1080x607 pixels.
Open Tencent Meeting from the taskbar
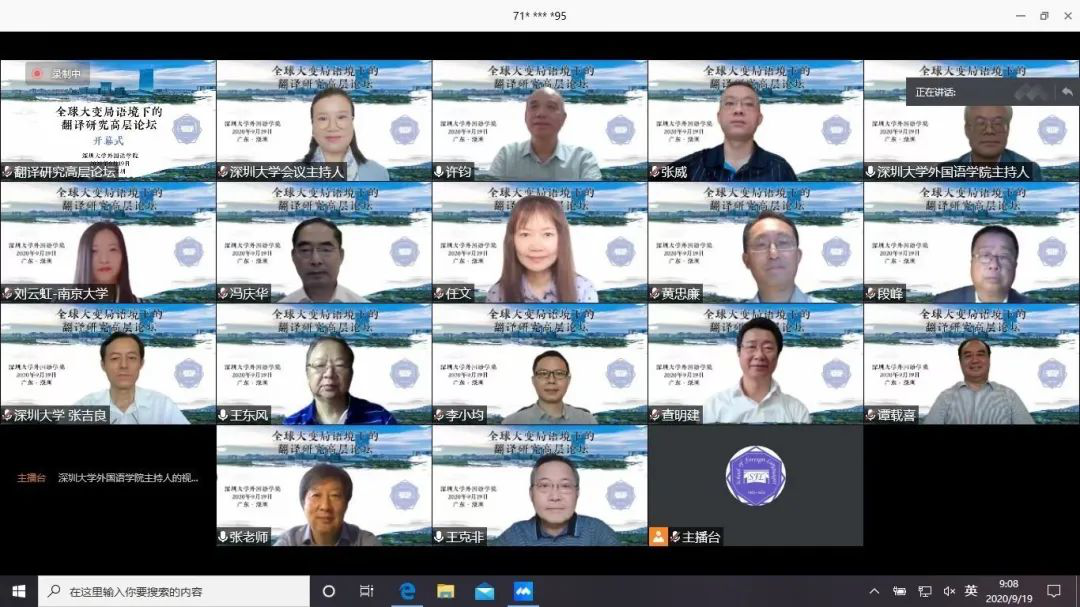tap(523, 591)
